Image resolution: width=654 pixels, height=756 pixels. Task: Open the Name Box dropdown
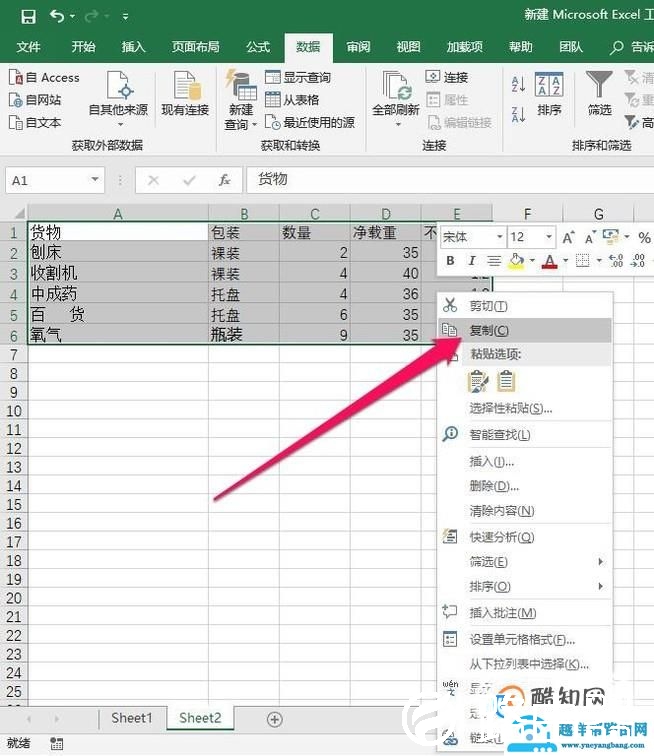pos(95,180)
